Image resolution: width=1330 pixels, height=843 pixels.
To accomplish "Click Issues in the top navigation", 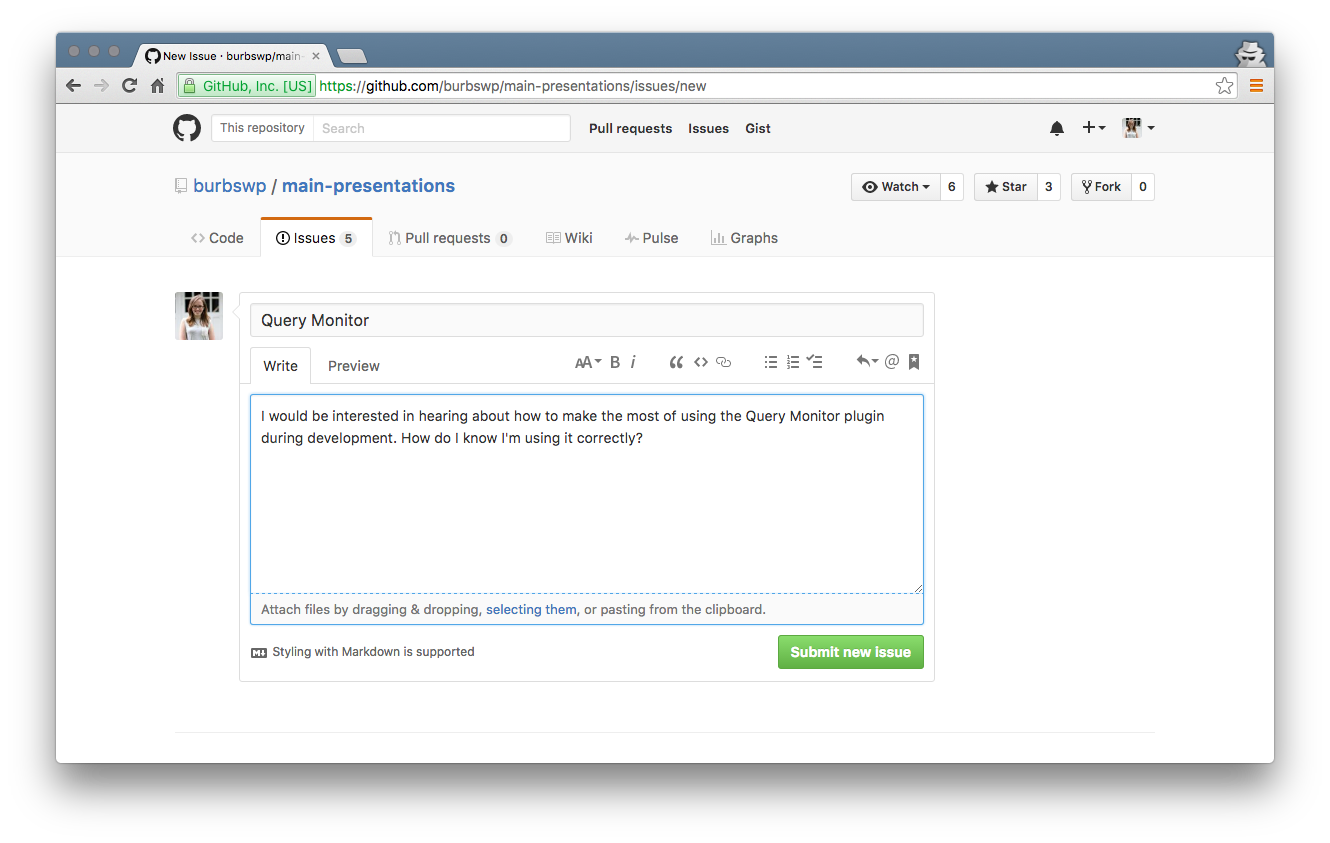I will tap(708, 128).
